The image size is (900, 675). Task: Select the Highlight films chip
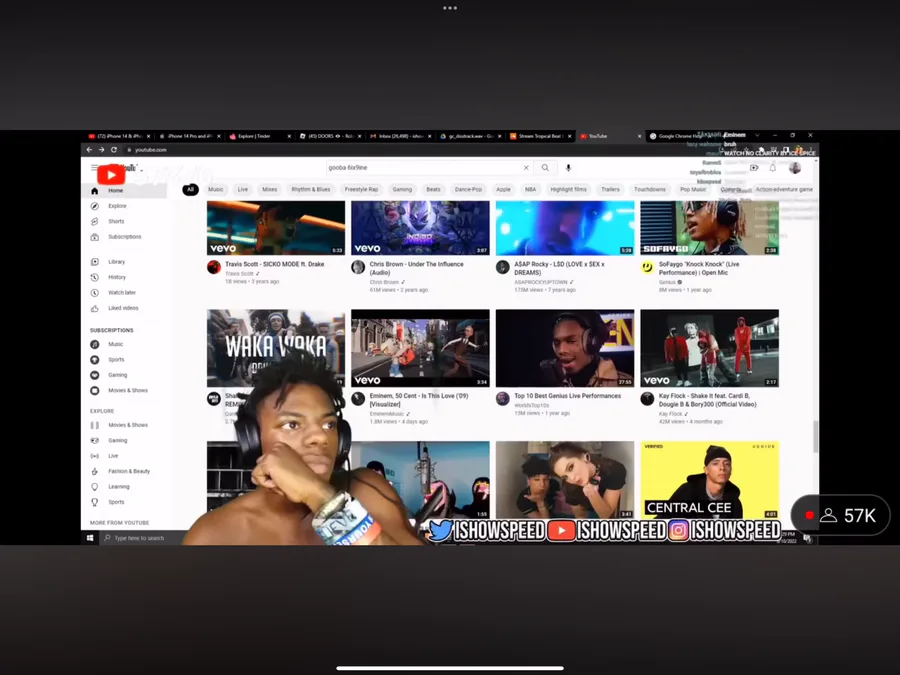point(568,189)
